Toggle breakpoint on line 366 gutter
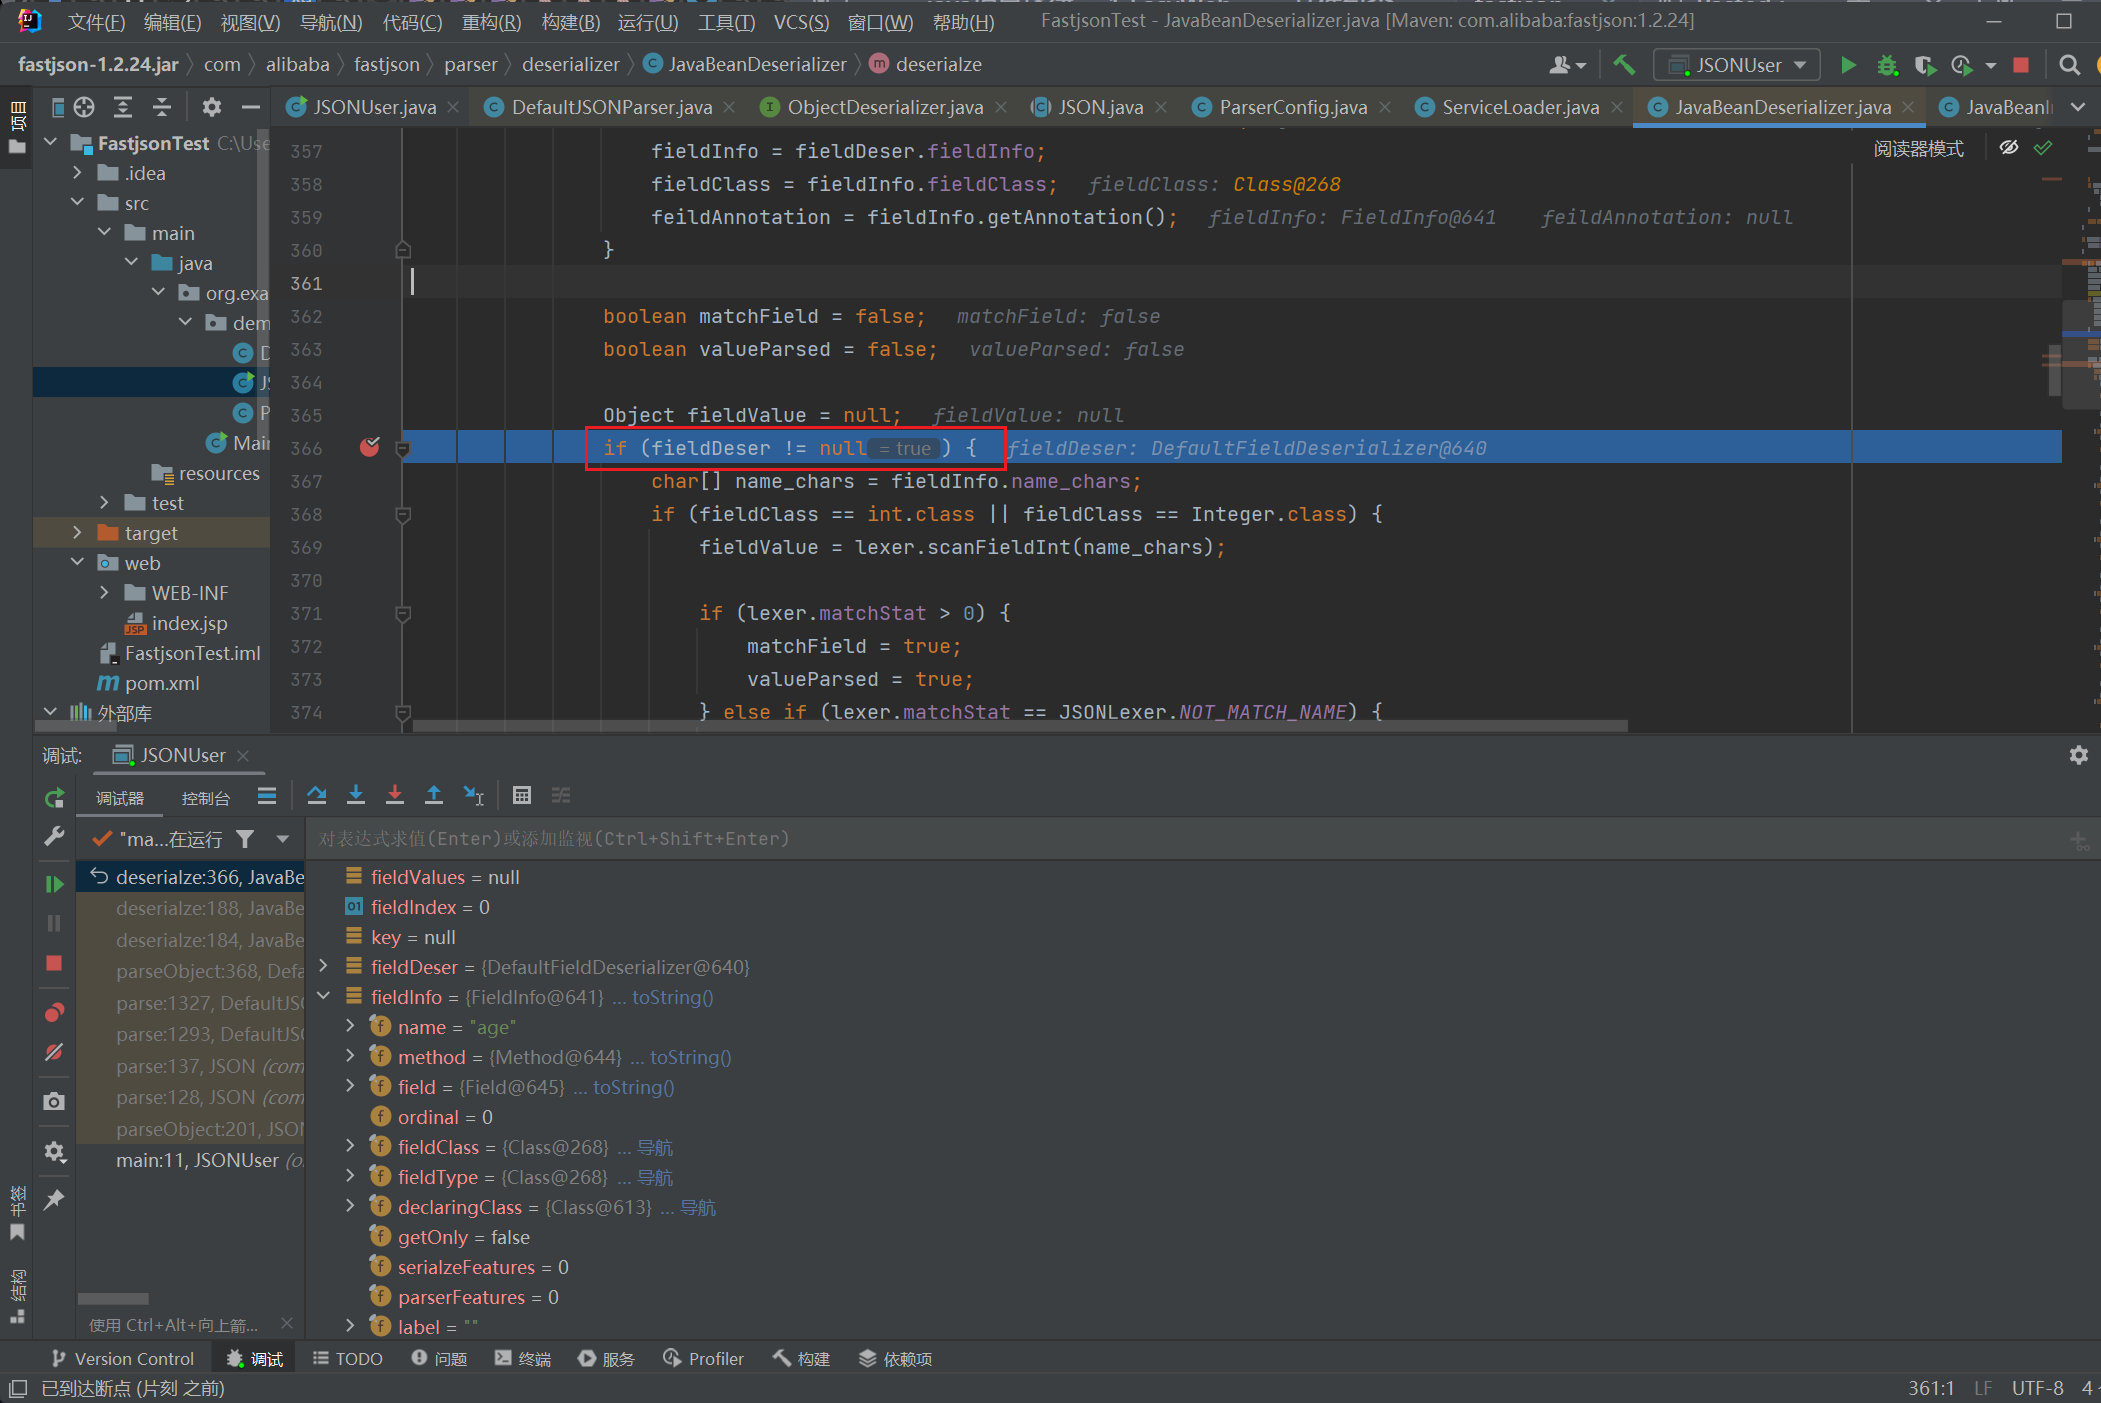Image resolution: width=2101 pixels, height=1403 pixels. click(x=369, y=447)
